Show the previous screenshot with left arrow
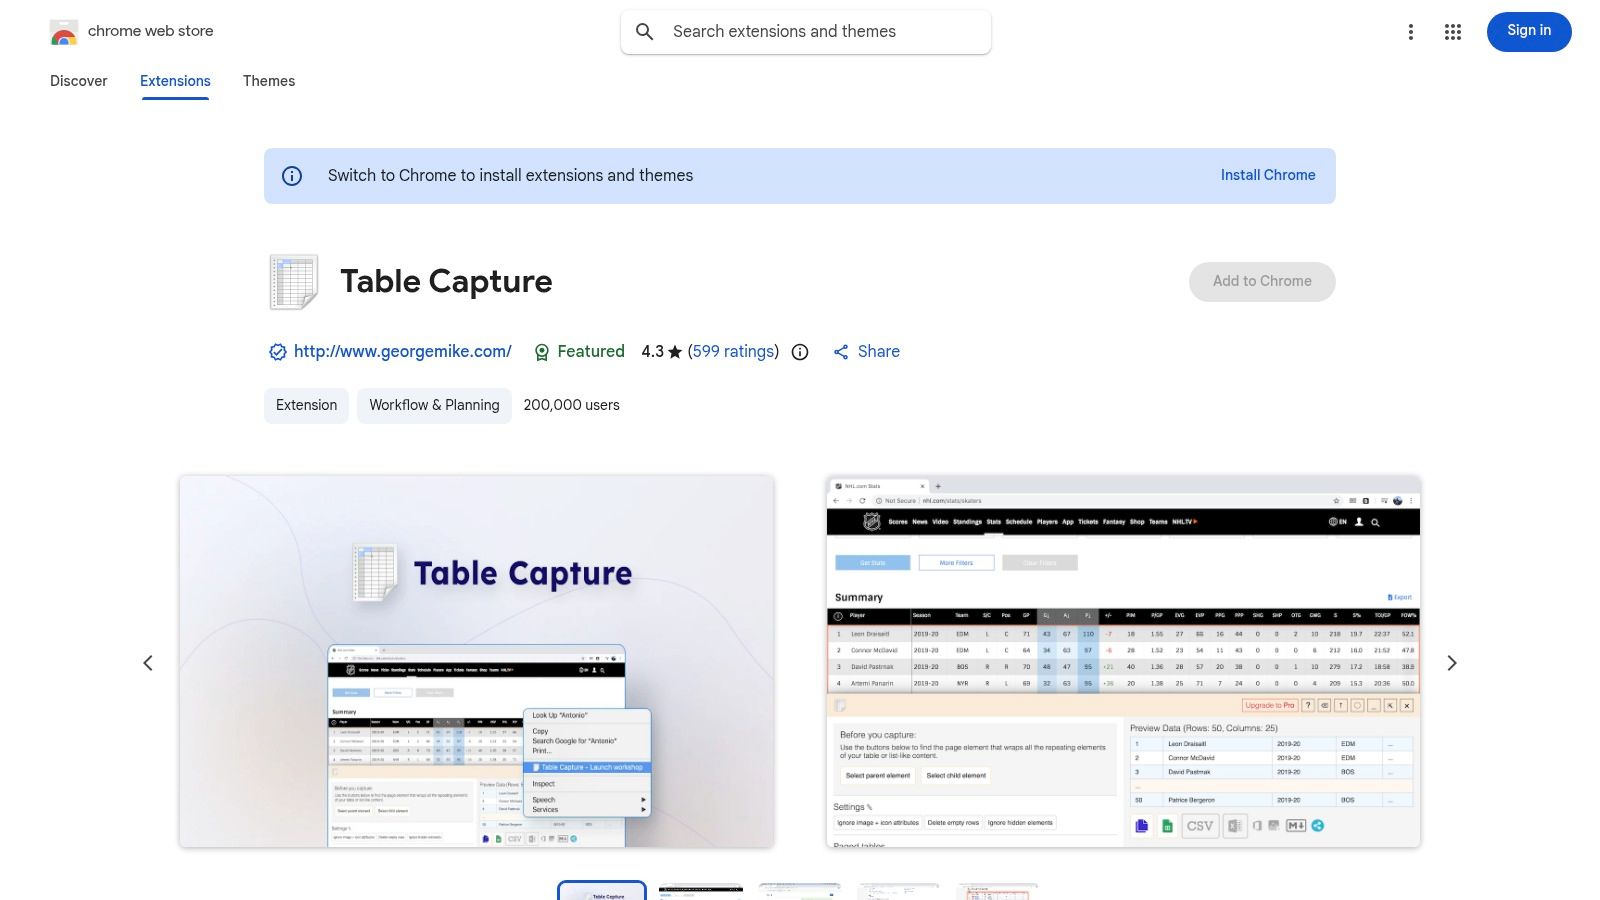 coord(148,663)
